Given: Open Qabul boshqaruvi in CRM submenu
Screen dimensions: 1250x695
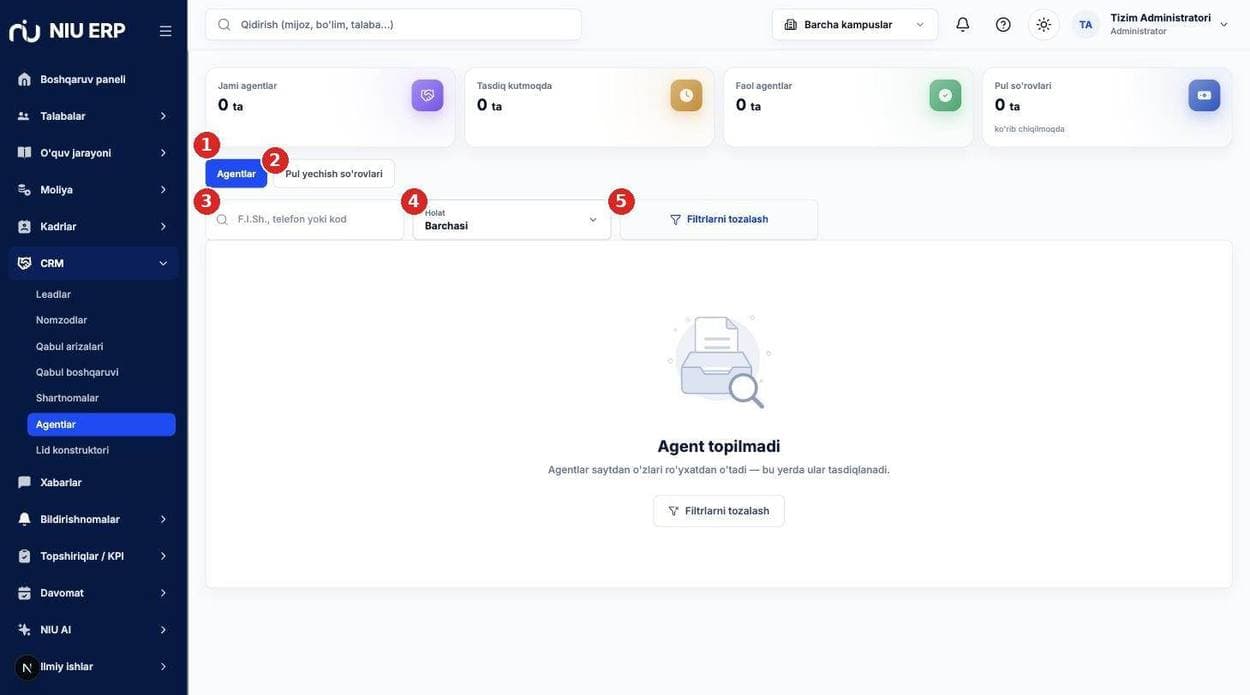Looking at the screenshot, I should pos(101,372).
